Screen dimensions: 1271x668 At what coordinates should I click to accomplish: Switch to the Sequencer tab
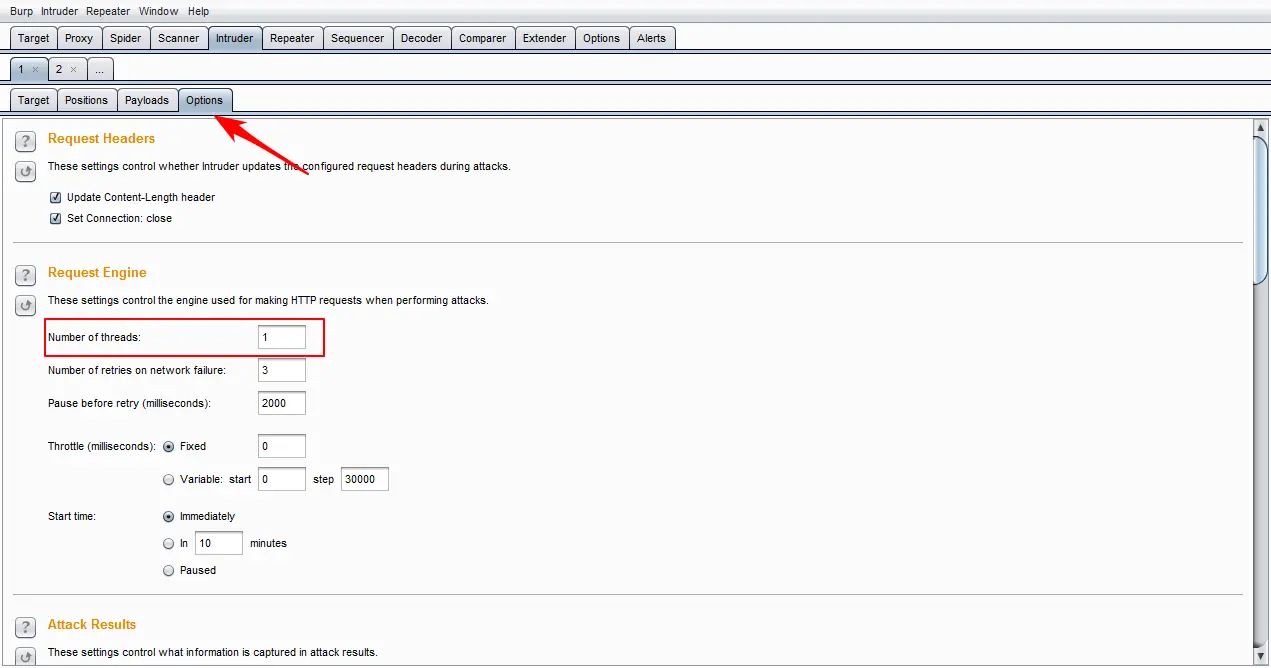coord(357,38)
